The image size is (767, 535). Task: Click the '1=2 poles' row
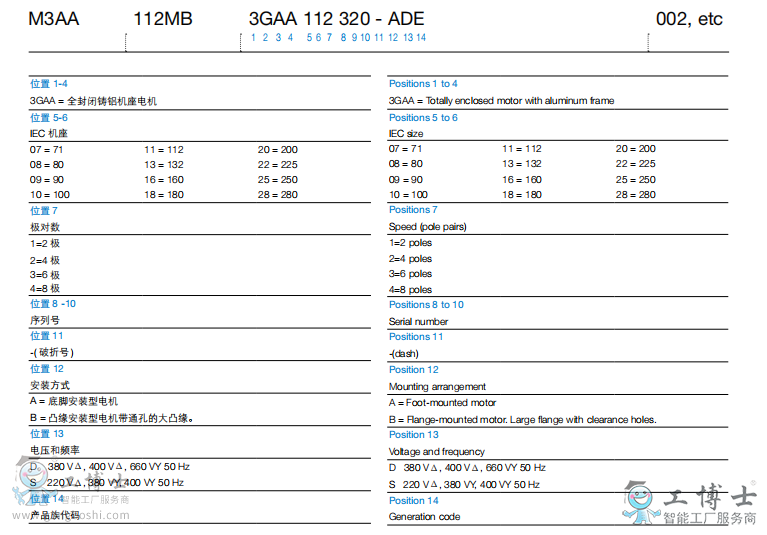(x=410, y=243)
